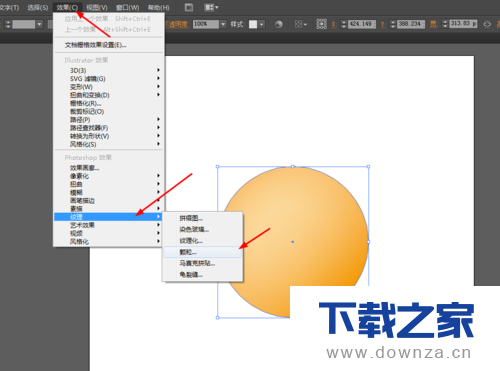Click the width field 313.83

[x=464, y=24]
